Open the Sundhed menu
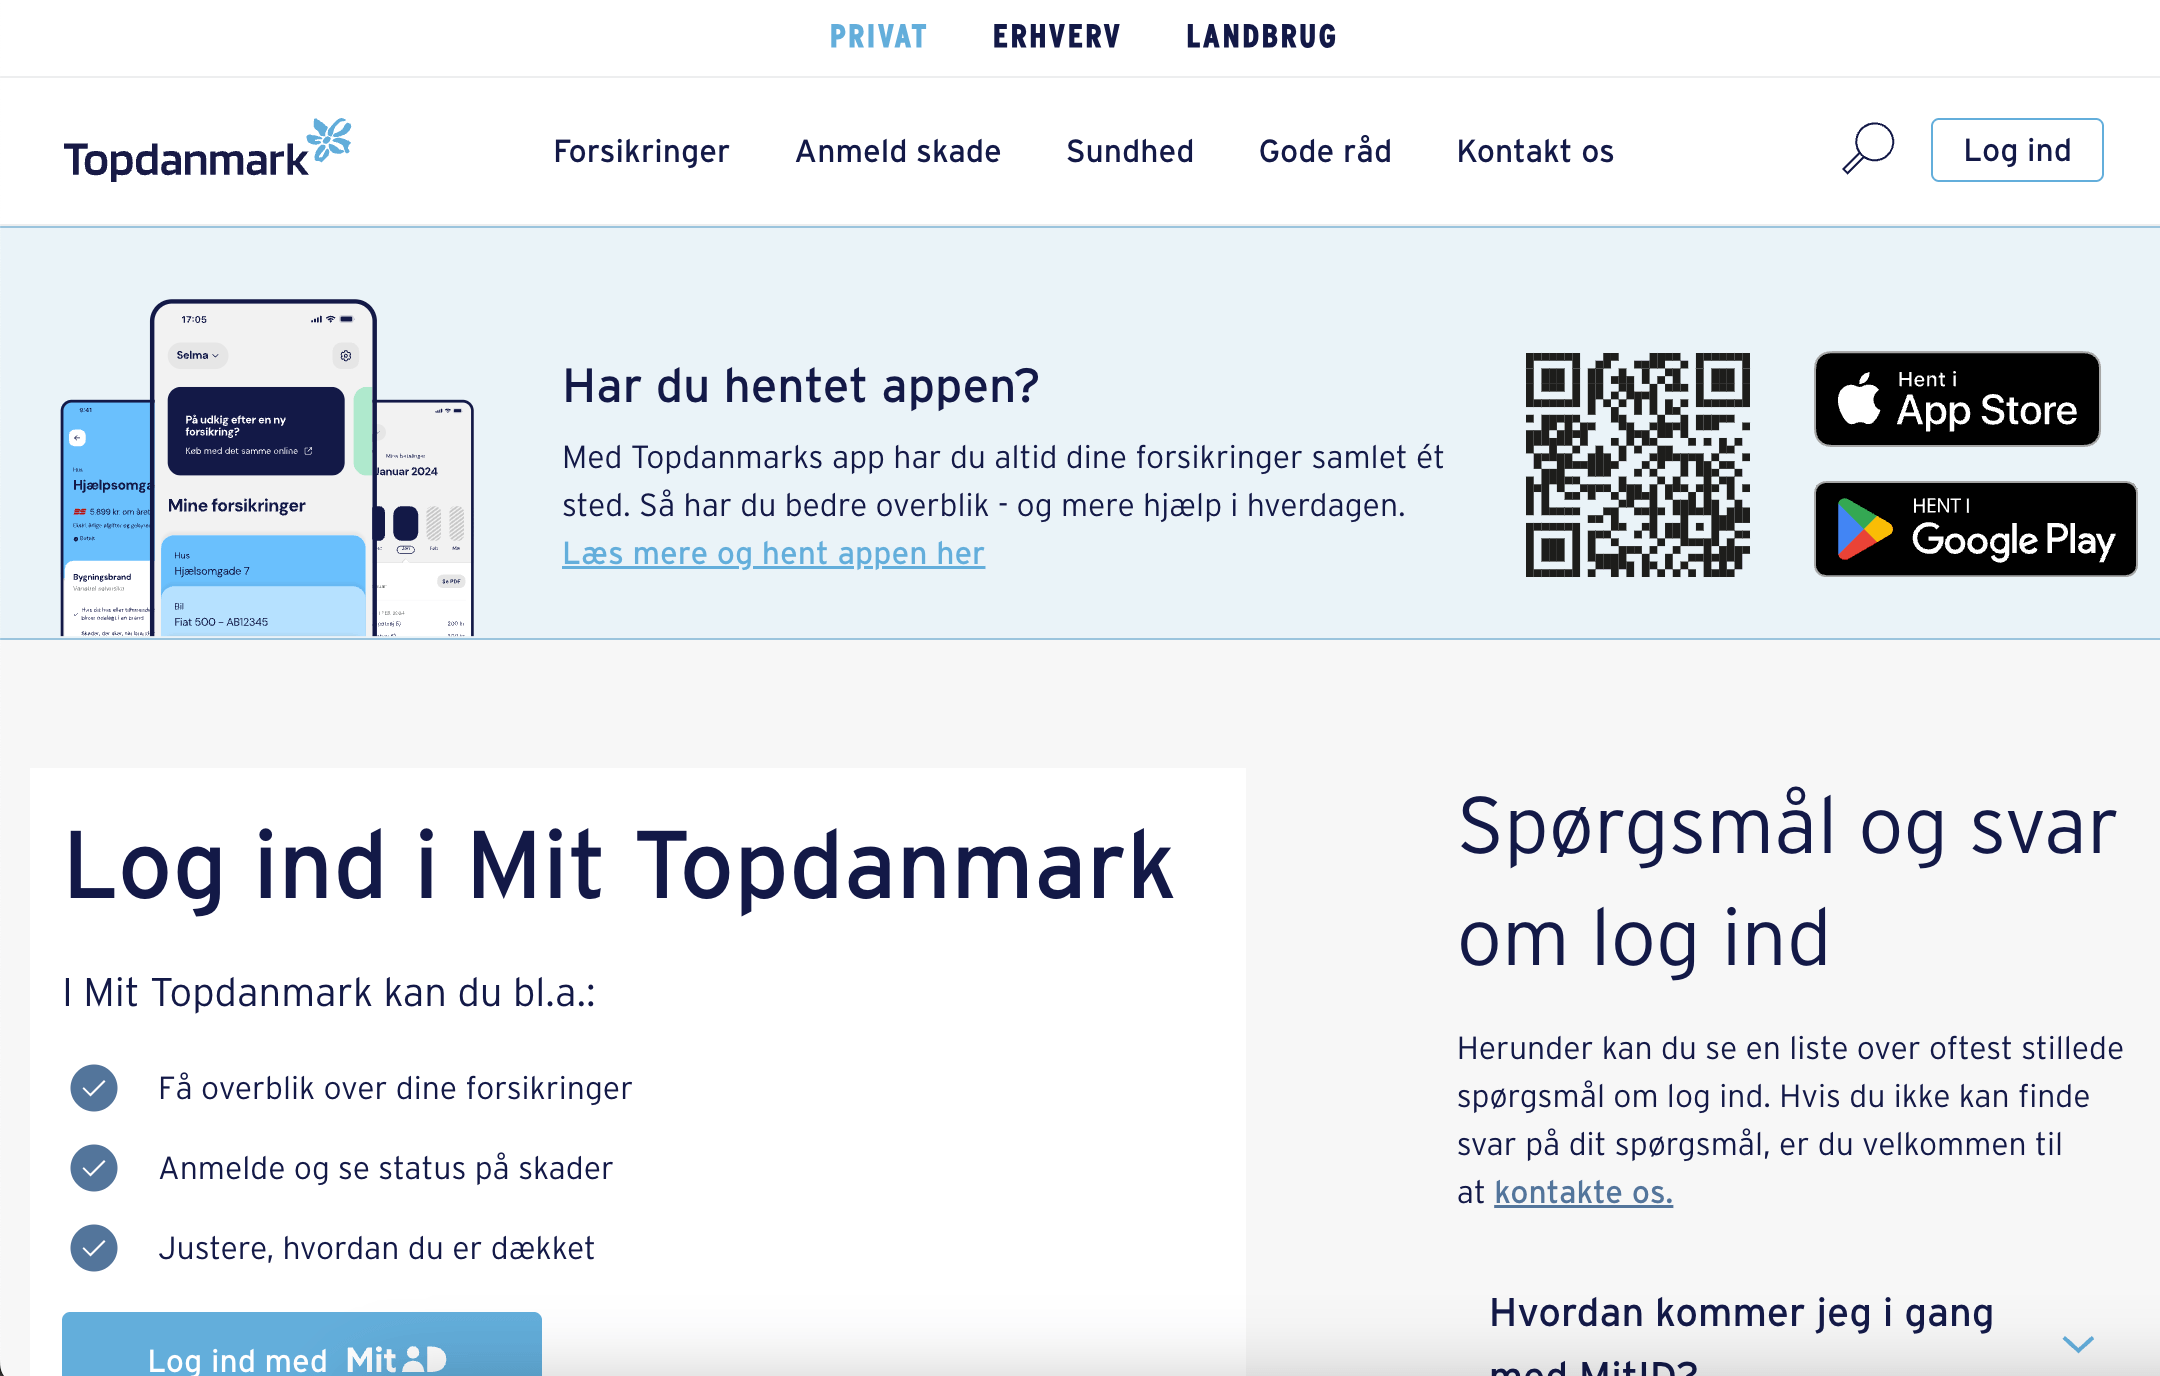This screenshot has height=1376, width=2160. (x=1130, y=151)
